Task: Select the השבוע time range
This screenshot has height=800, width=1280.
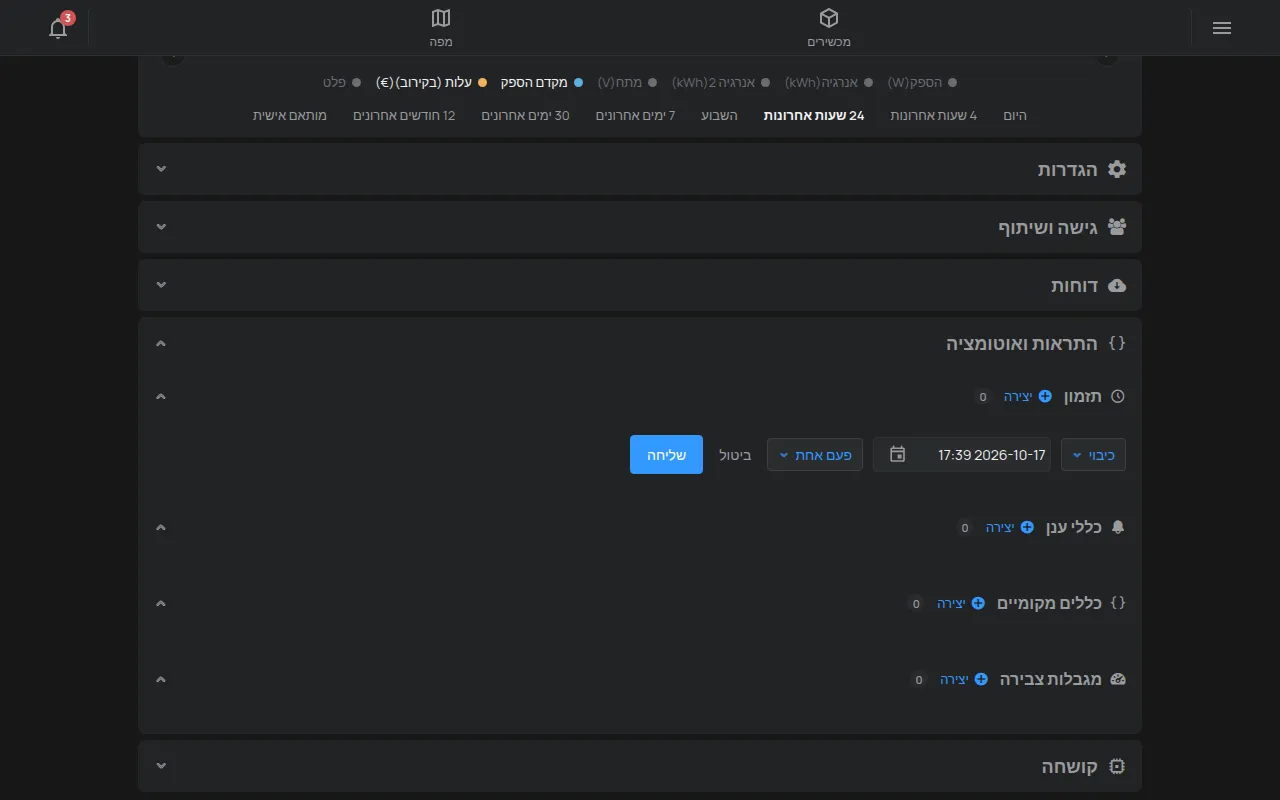Action: [719, 115]
